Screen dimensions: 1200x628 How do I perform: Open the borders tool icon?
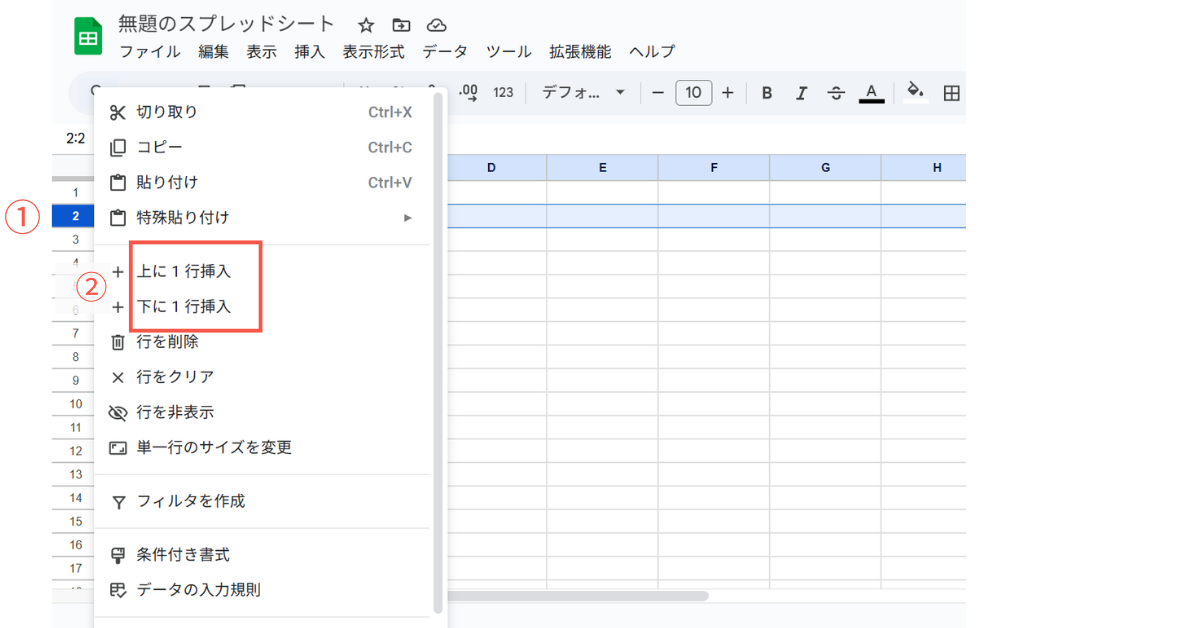(x=952, y=93)
